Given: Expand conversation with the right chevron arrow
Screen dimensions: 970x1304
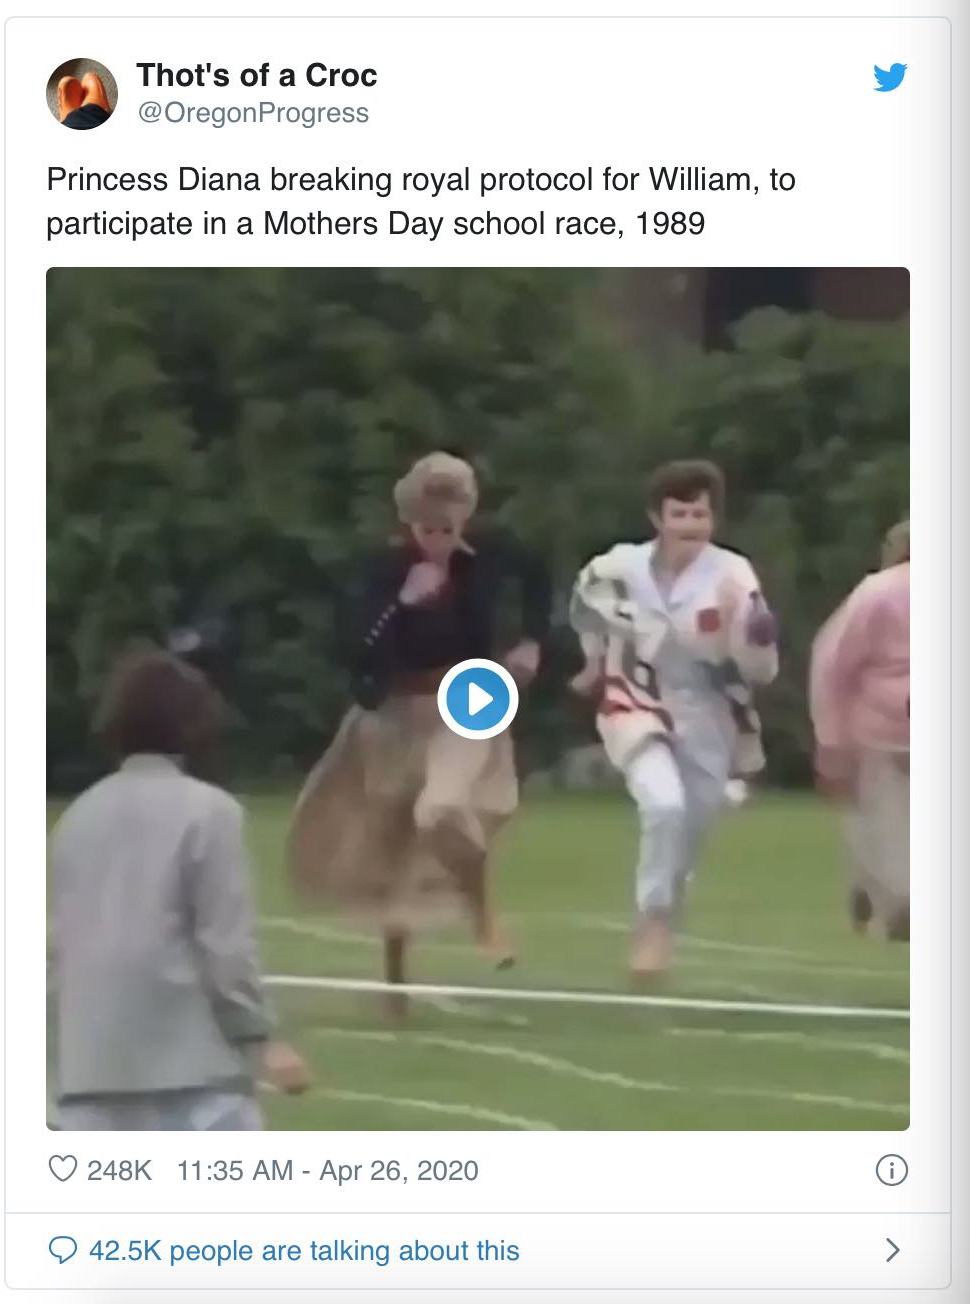Looking at the screenshot, I should click(x=893, y=1250).
